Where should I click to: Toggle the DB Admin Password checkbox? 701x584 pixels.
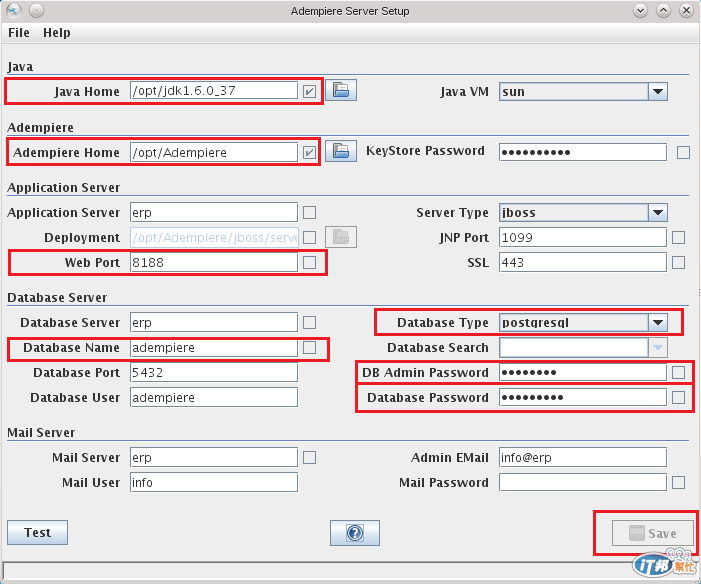[678, 372]
